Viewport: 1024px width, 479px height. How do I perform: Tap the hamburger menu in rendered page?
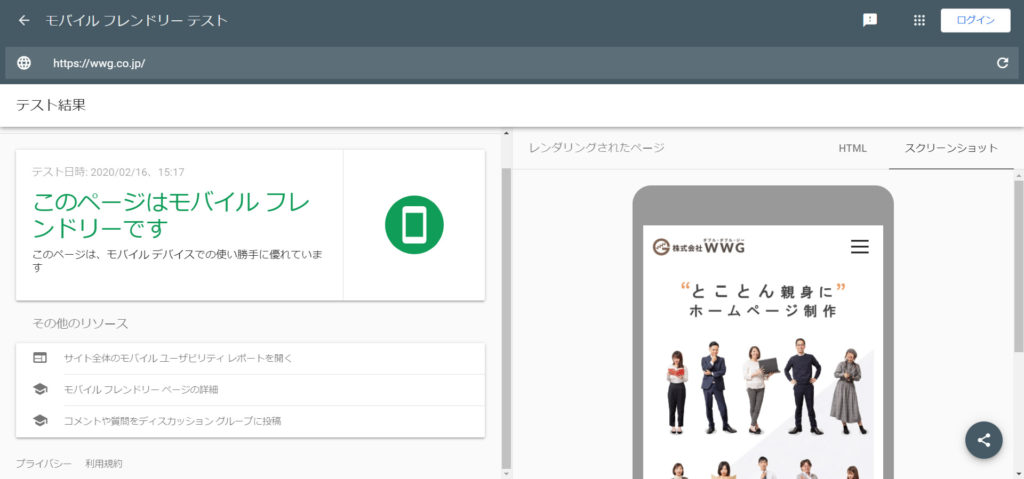tap(859, 247)
